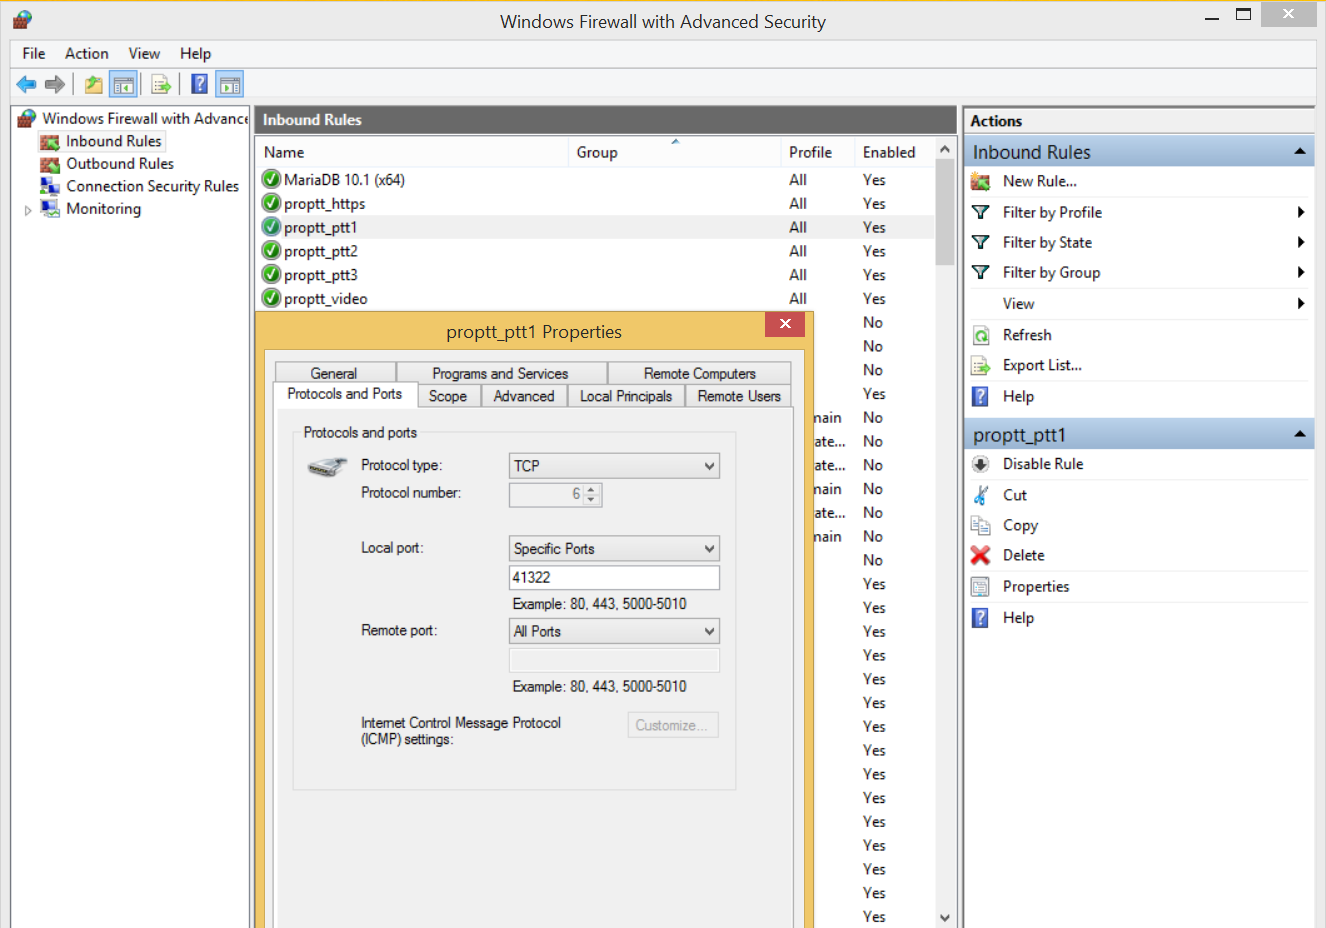Open the Local port dropdown
The height and width of the screenshot is (928, 1326).
(x=614, y=549)
